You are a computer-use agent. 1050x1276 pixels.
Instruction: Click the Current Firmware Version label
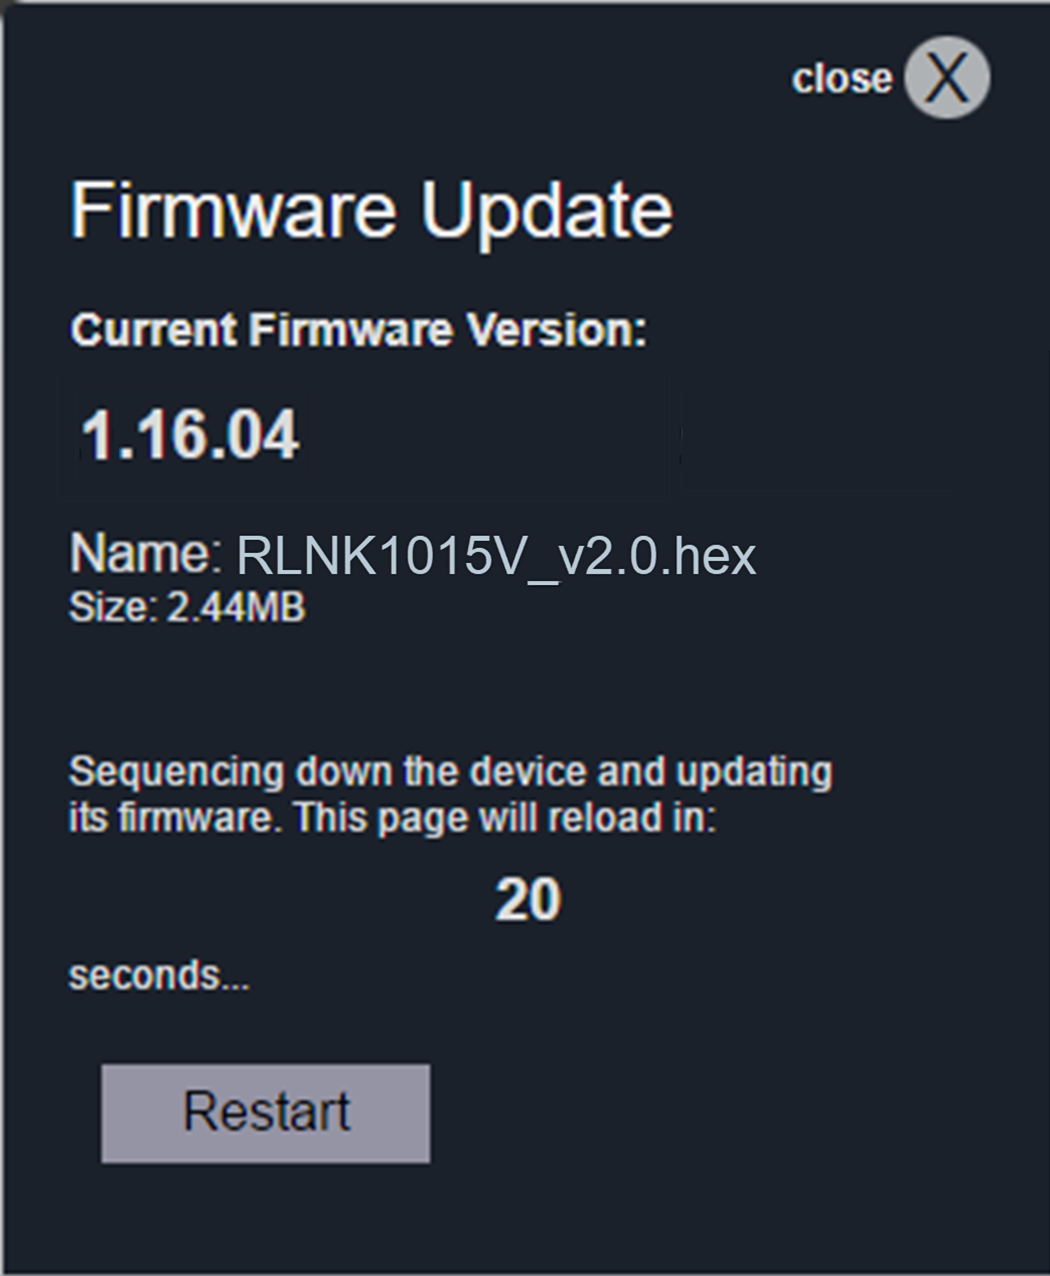359,330
